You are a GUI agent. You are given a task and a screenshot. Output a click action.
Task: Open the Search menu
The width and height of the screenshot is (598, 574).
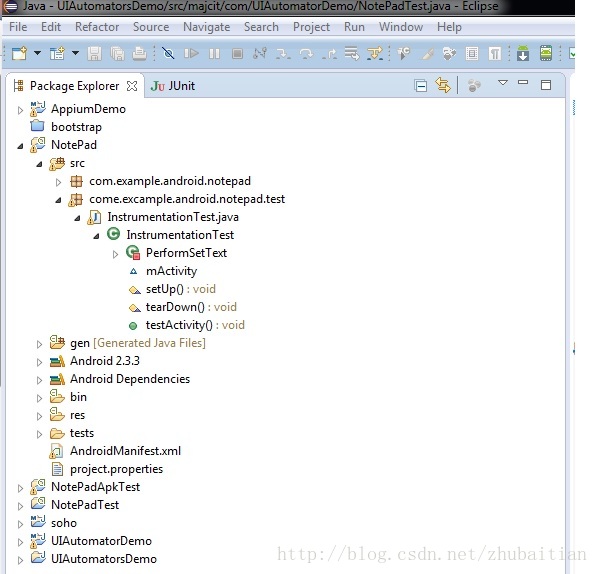click(x=261, y=27)
